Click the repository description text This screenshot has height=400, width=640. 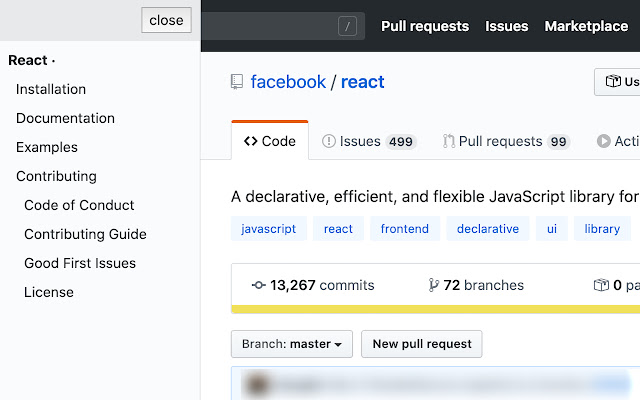pyautogui.click(x=435, y=197)
